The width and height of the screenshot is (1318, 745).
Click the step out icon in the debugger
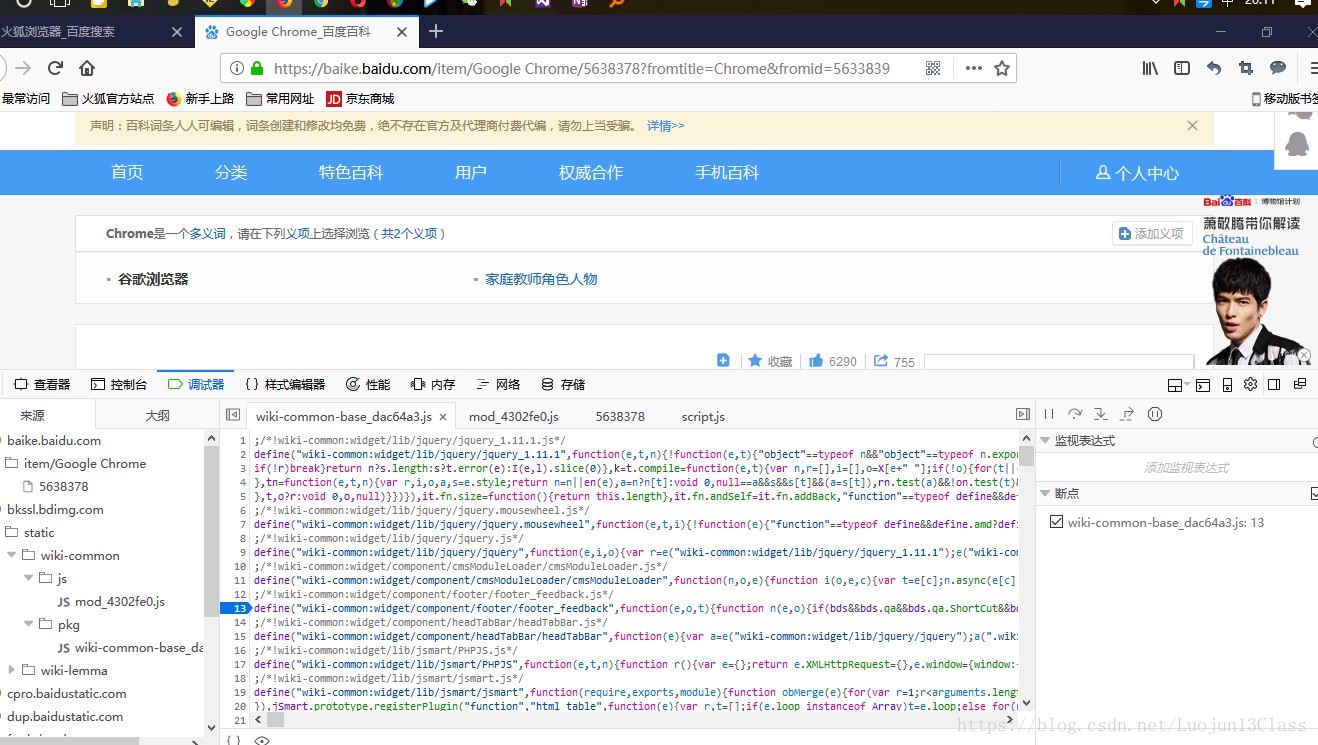[x=1127, y=415]
